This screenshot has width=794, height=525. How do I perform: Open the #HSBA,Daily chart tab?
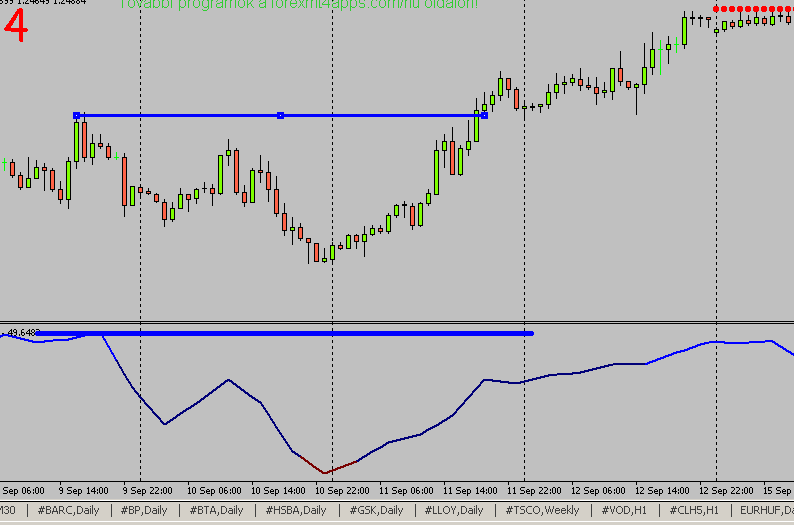click(x=296, y=510)
